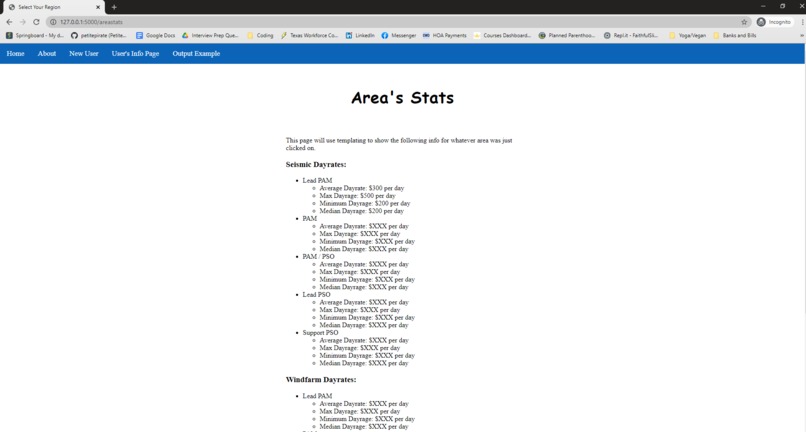This screenshot has height=432, width=806.
Task: Open the Incognito profile indicator
Action: pyautogui.click(x=774, y=22)
